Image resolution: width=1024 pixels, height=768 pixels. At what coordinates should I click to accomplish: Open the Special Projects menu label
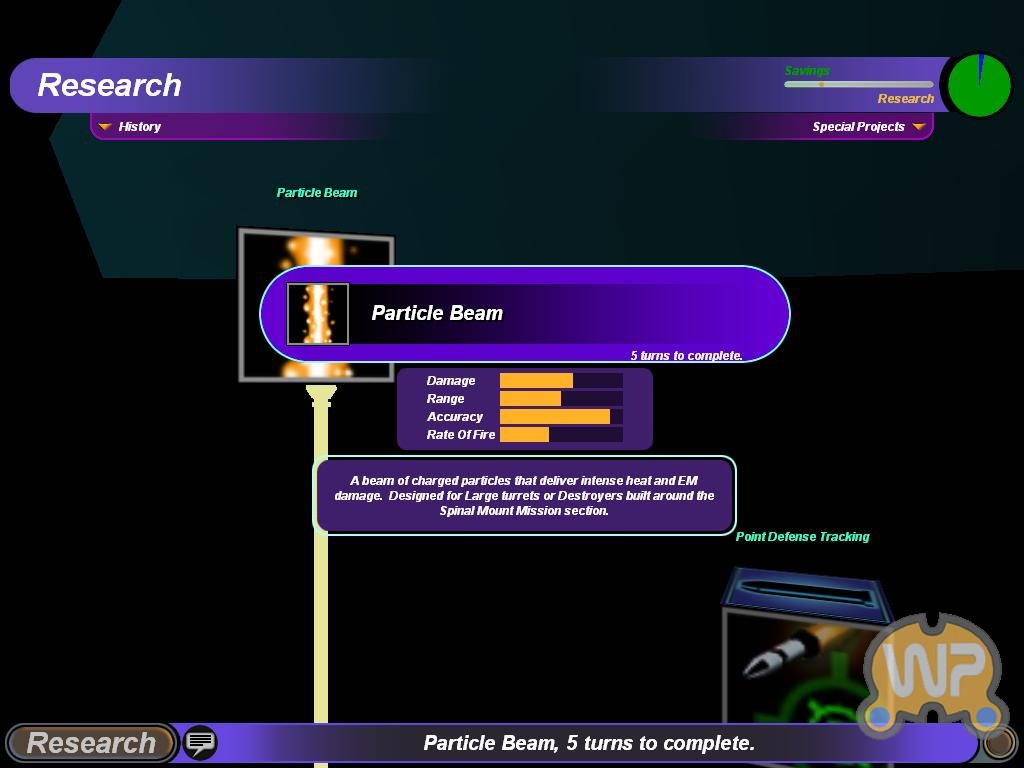(x=858, y=127)
